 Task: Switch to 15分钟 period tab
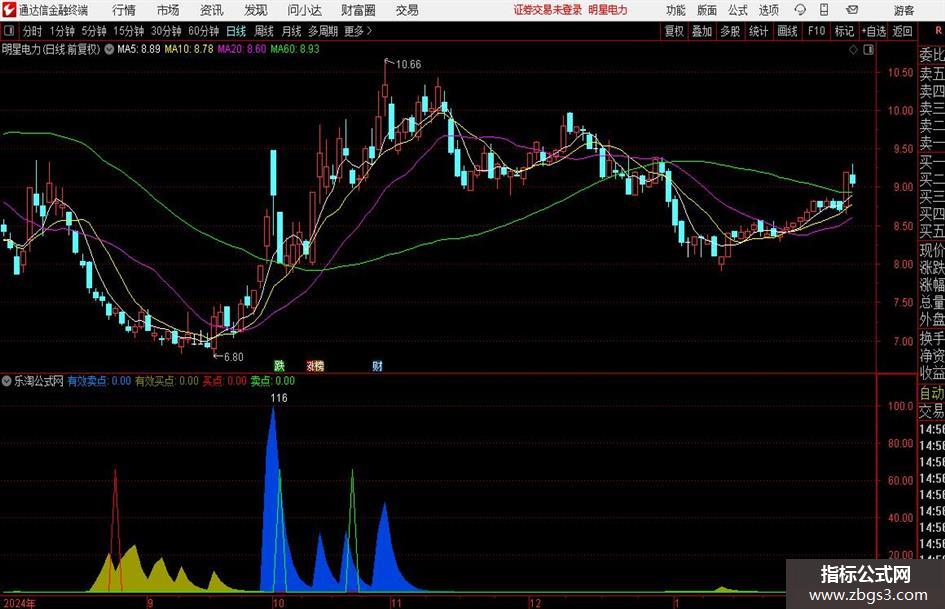coord(128,31)
